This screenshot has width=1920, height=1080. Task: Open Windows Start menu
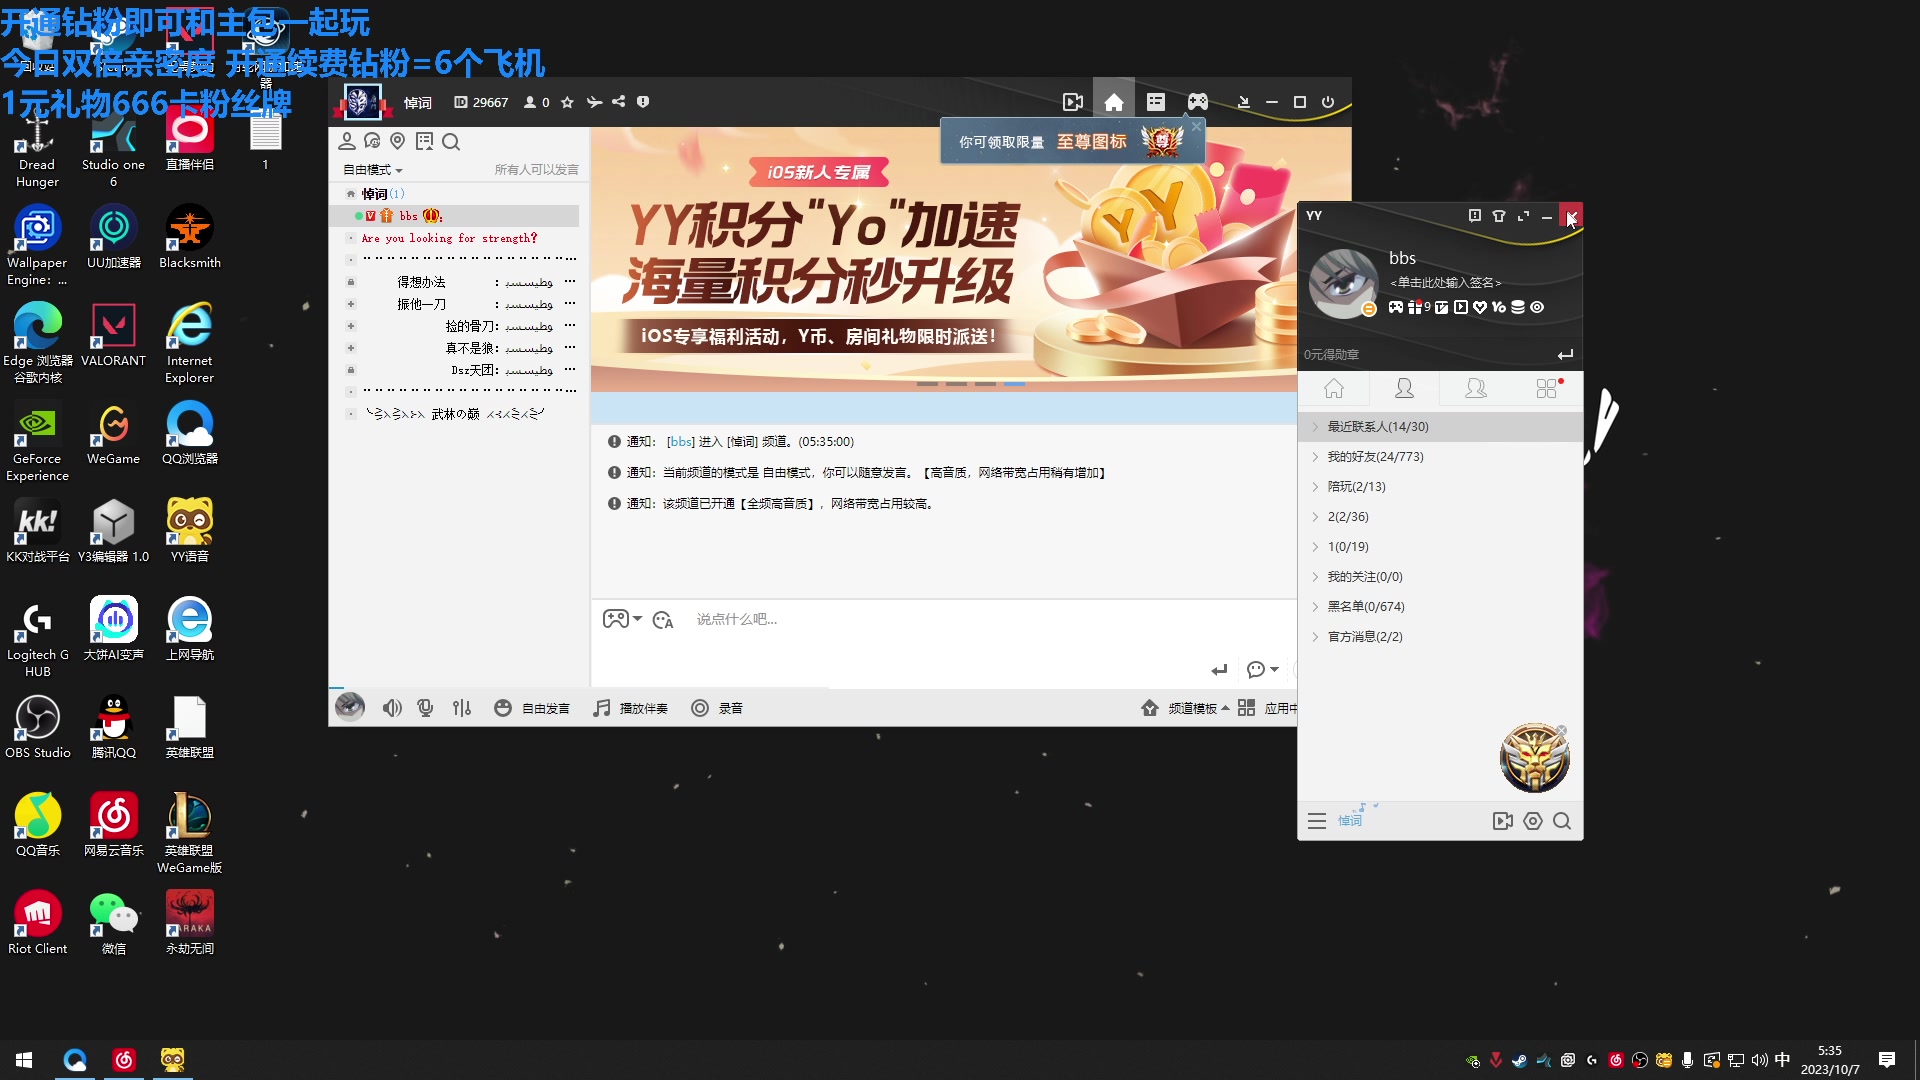tap(24, 1060)
